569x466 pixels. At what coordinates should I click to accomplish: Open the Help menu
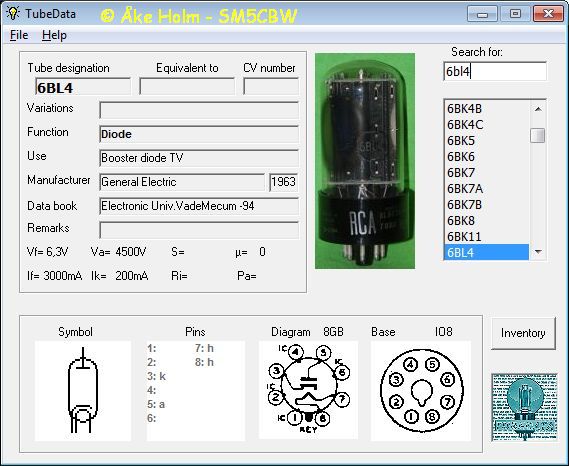click(x=54, y=35)
